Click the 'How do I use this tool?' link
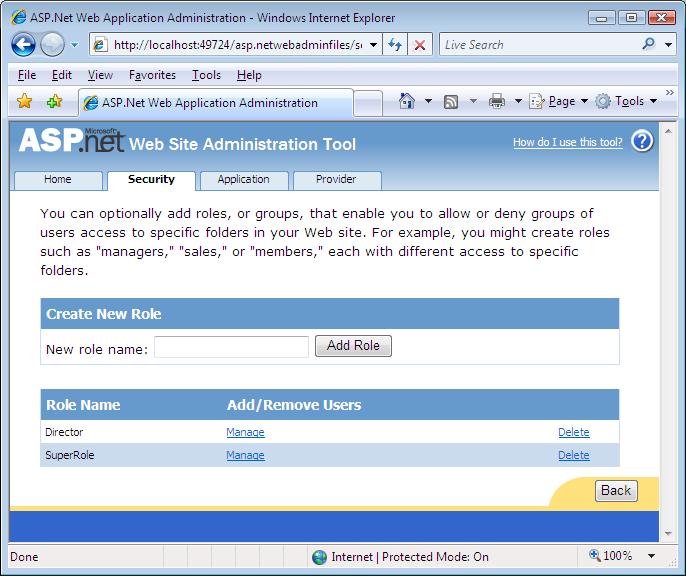 567,142
